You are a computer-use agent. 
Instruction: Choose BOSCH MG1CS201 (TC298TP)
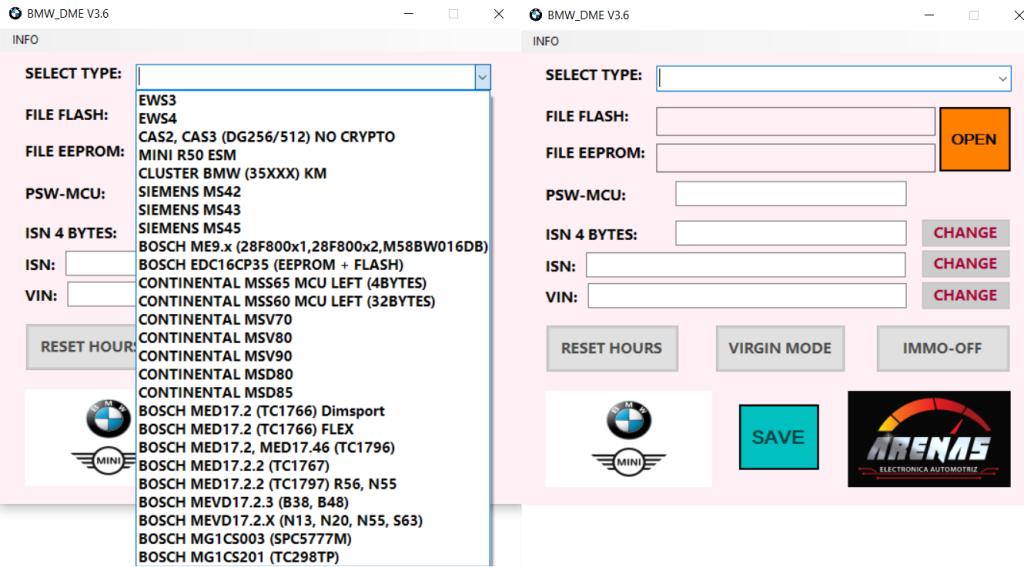point(313,557)
